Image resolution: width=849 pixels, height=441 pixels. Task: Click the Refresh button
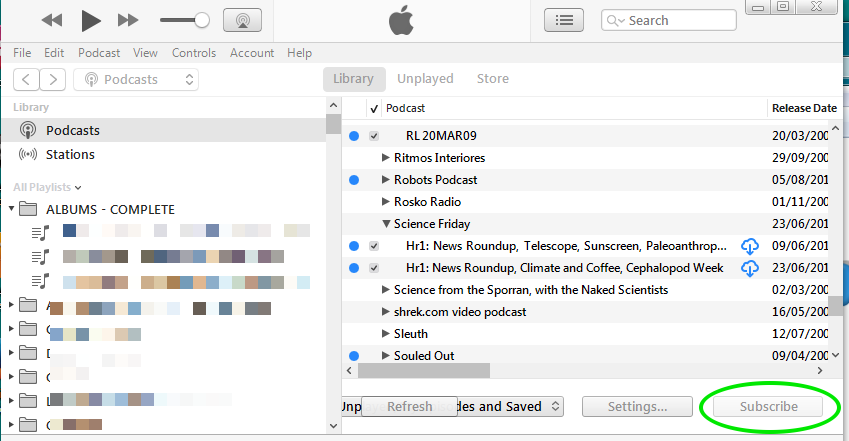(409, 406)
